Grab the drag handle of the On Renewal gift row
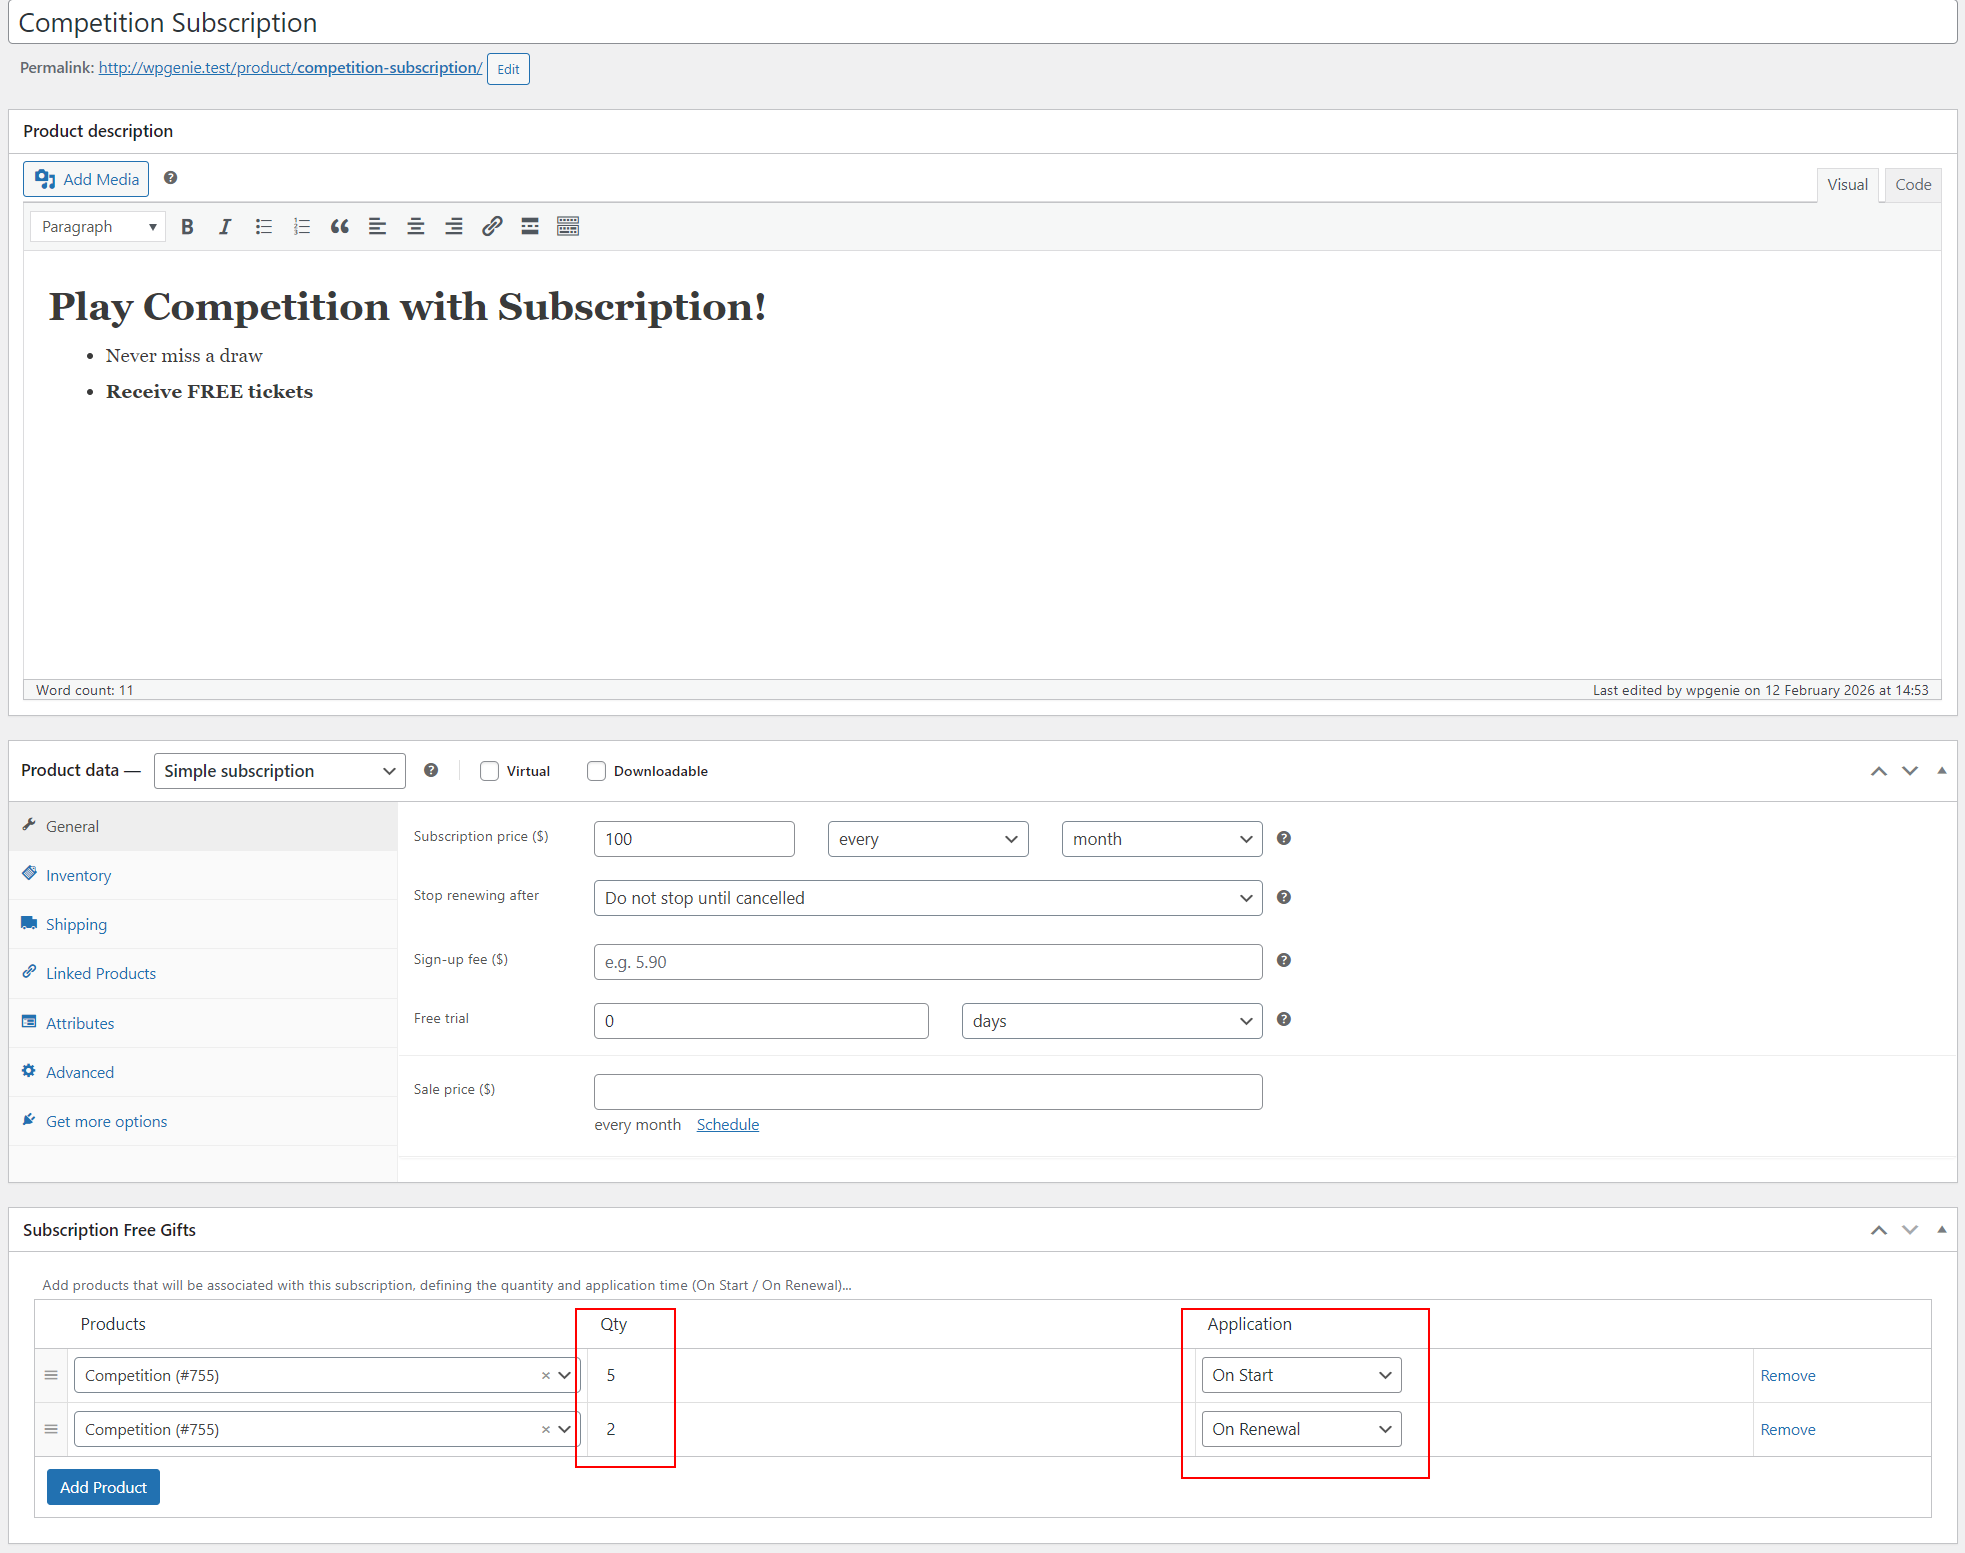Viewport: 1965px width, 1553px height. tap(51, 1430)
